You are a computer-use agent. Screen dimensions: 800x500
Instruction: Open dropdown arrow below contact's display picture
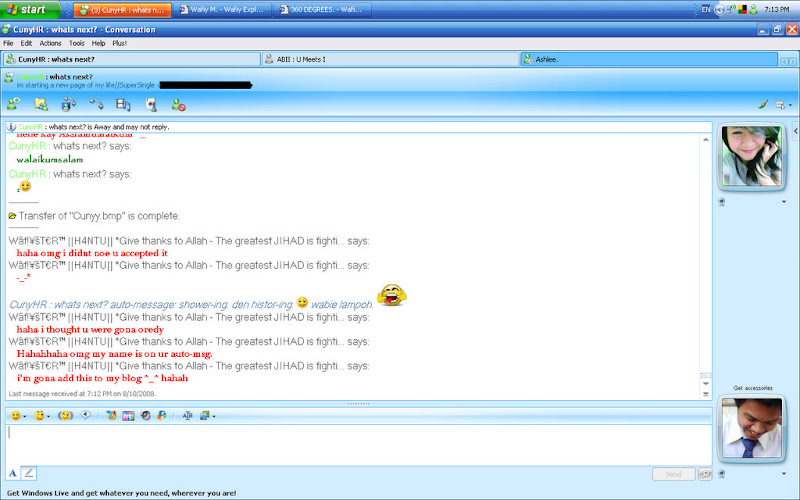coord(784,202)
